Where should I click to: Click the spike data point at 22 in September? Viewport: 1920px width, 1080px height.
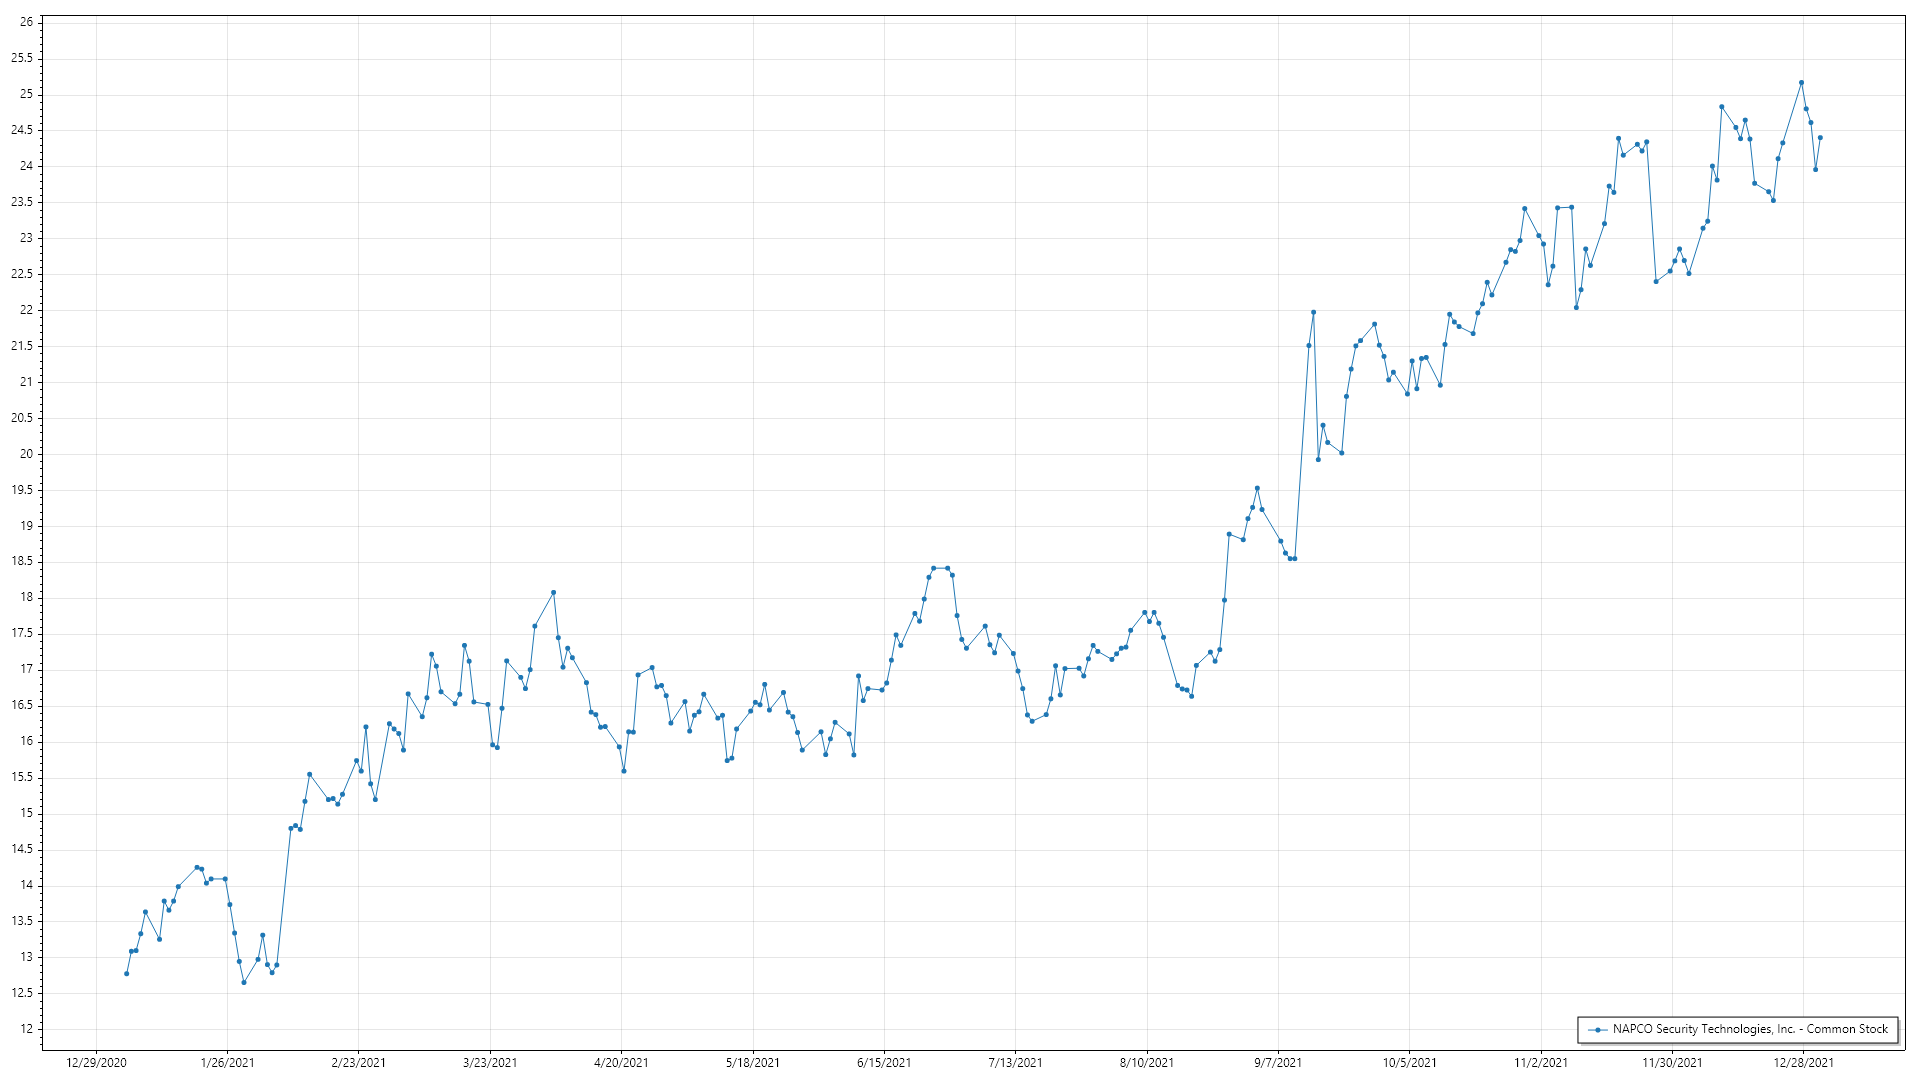point(1313,312)
